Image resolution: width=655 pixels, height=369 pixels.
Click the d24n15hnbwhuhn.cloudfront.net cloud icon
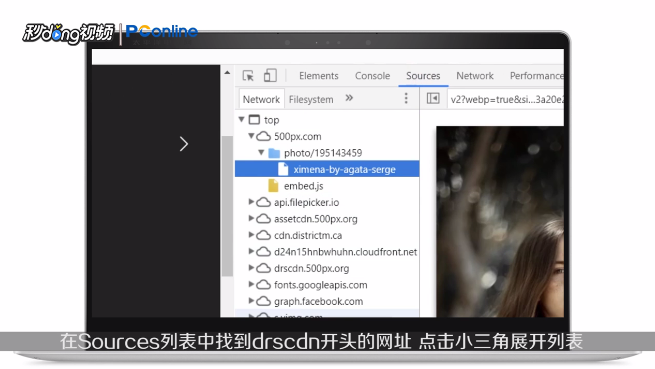(263, 252)
